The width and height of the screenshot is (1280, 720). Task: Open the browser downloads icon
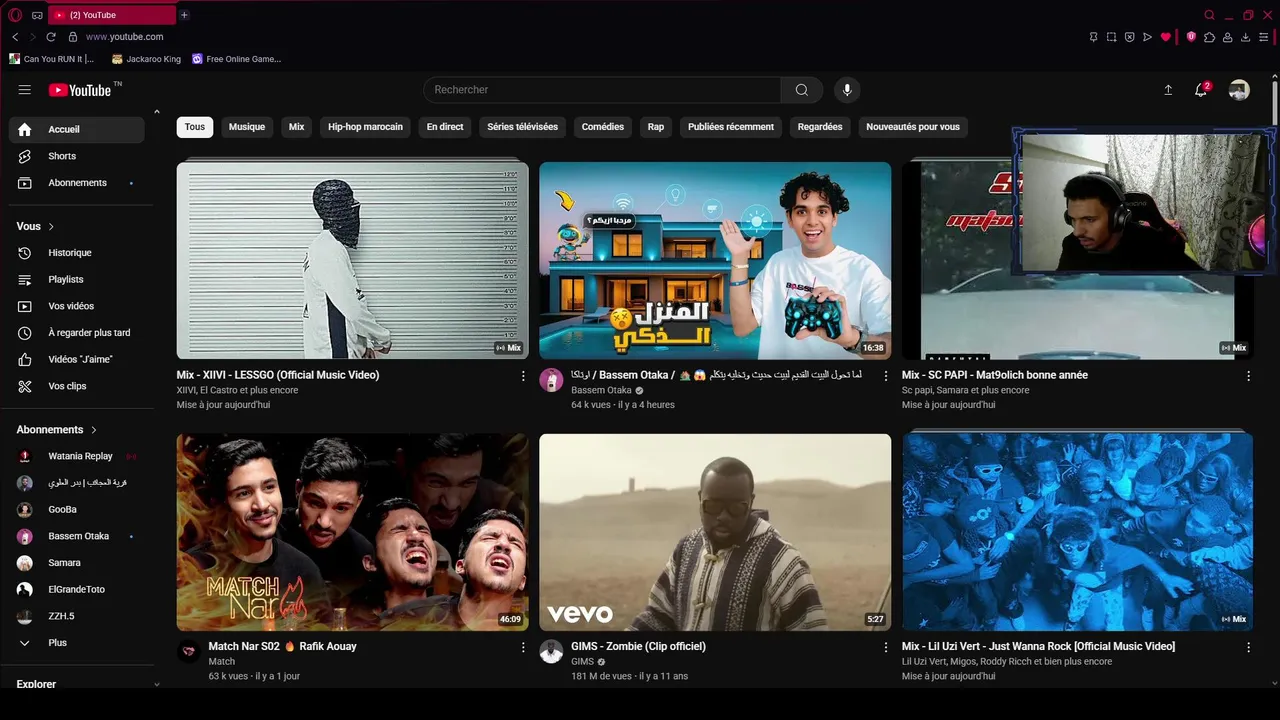click(1246, 37)
